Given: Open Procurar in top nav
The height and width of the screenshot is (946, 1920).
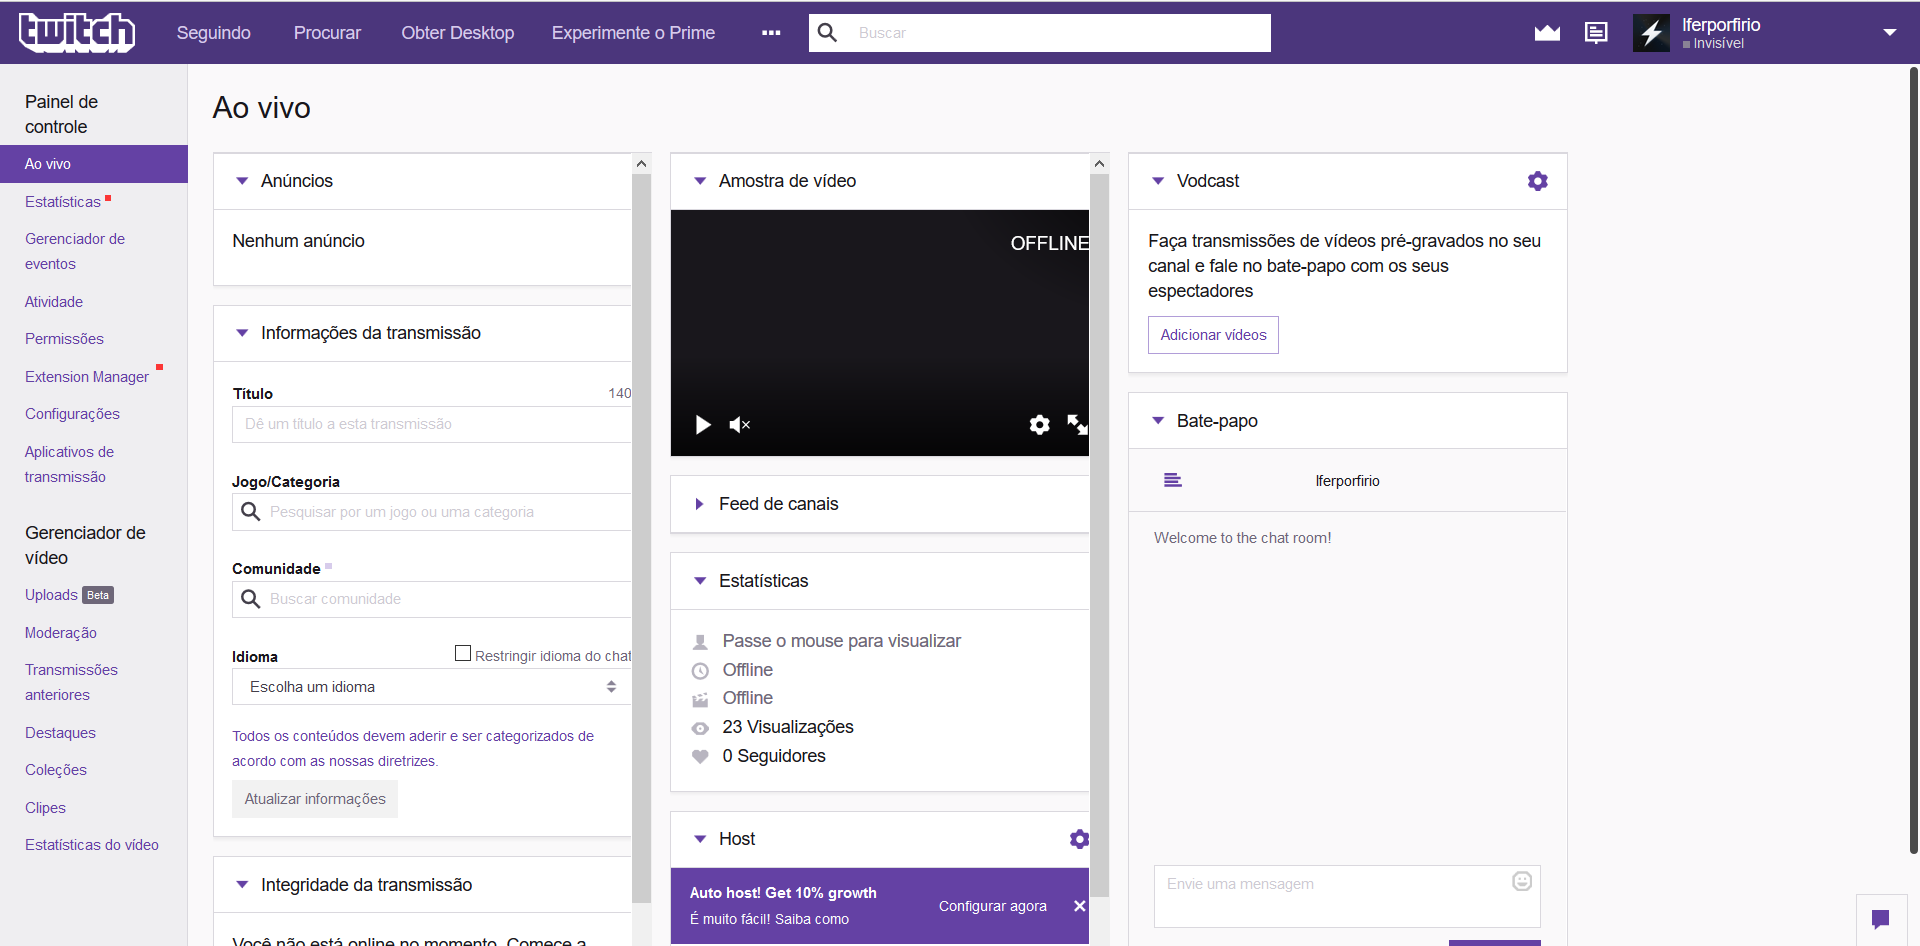Looking at the screenshot, I should coord(327,33).
